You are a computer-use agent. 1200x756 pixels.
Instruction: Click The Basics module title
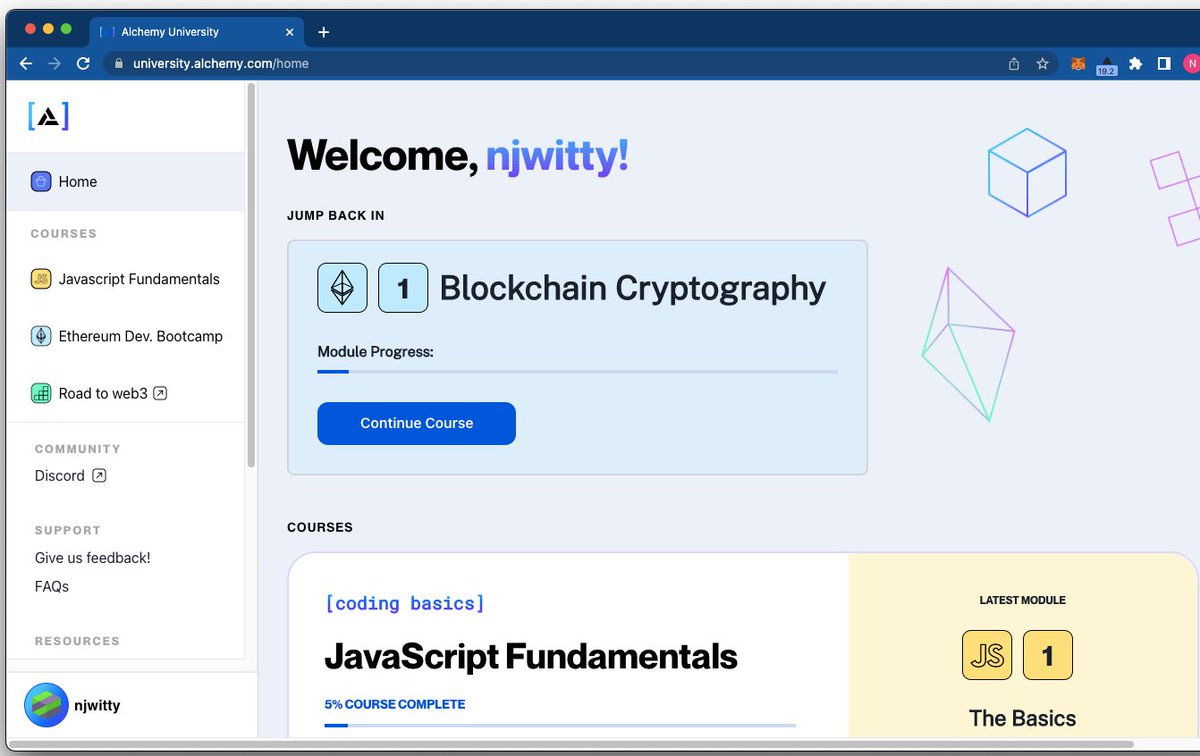[1022, 718]
